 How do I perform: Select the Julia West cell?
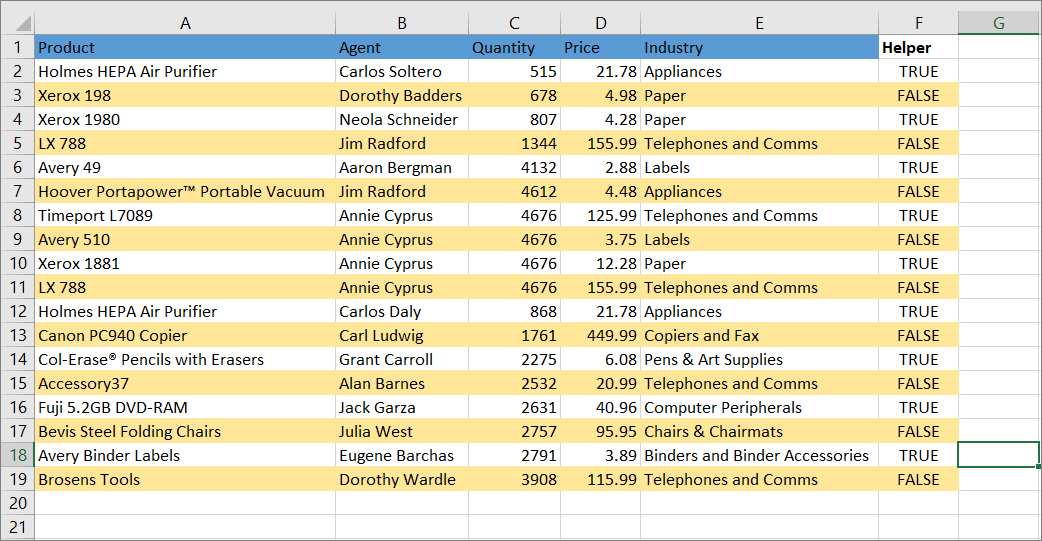401,431
